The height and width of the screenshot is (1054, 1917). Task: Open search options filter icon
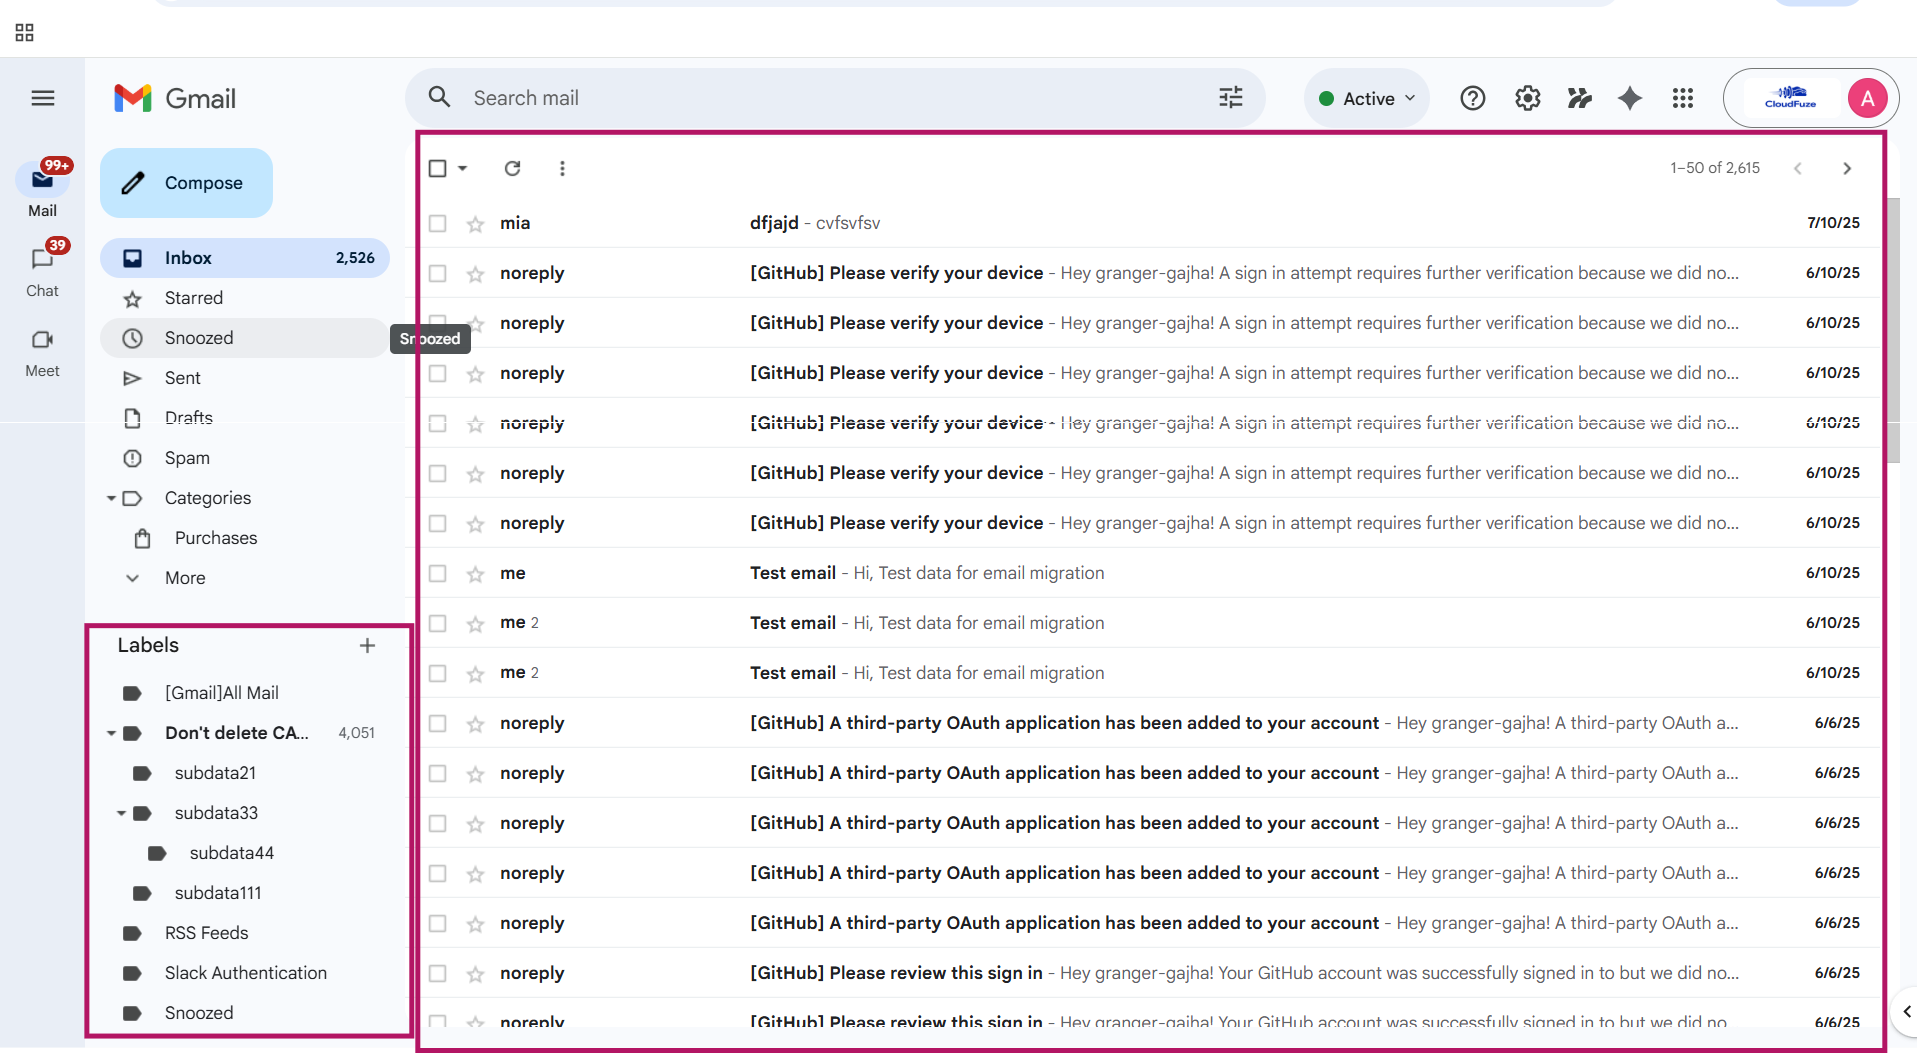pos(1230,97)
